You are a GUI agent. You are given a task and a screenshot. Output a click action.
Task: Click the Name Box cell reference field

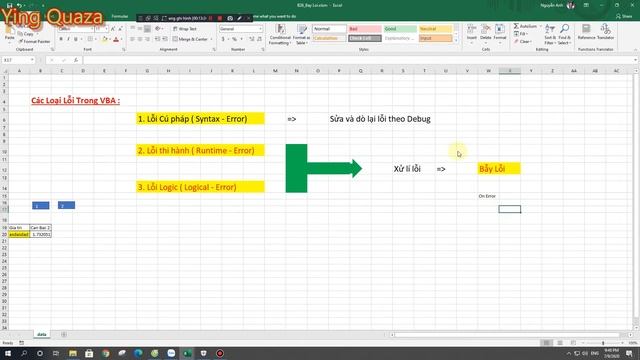tap(18, 60)
